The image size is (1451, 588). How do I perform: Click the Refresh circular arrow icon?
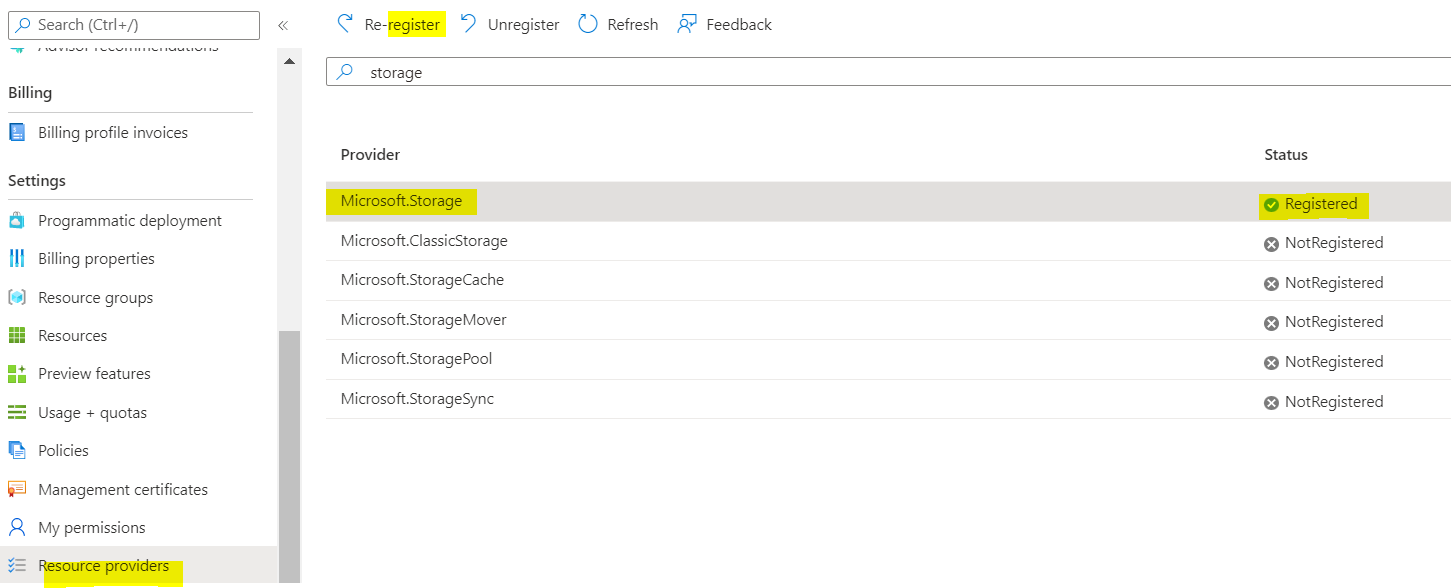coord(588,24)
